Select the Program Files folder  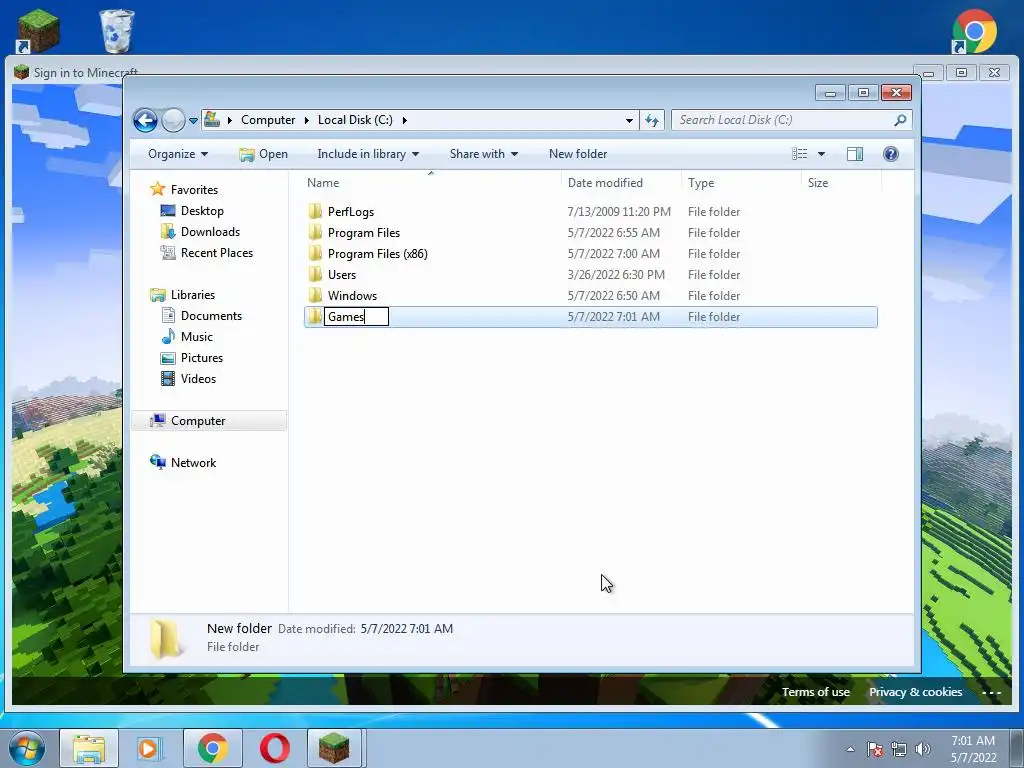point(364,232)
